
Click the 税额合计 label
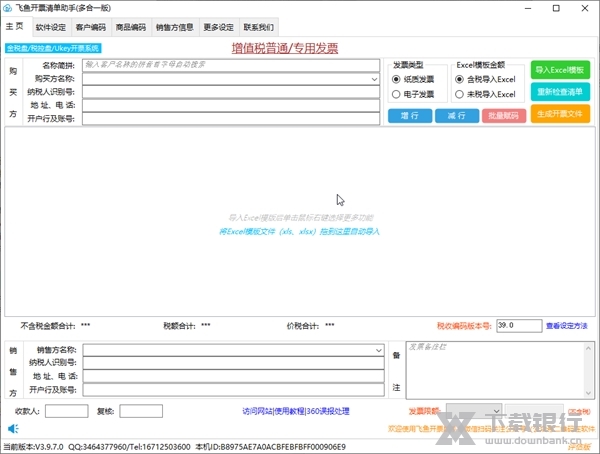coord(179,326)
